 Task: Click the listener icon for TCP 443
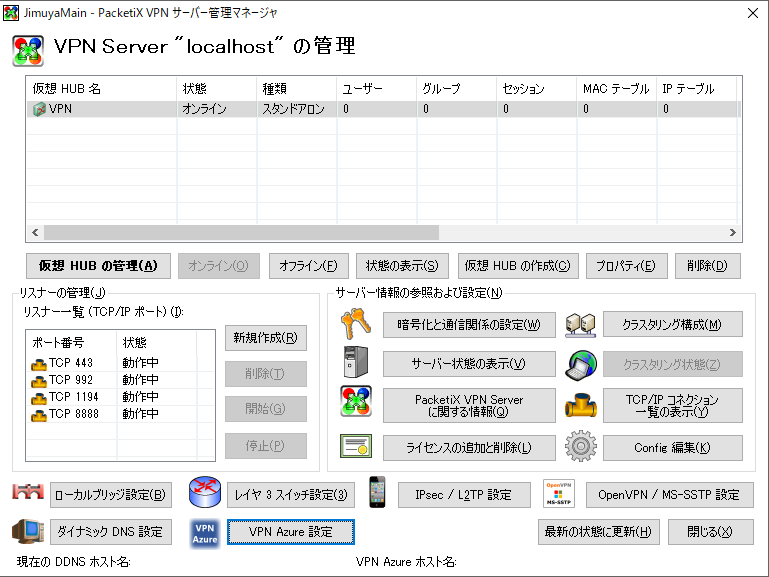[x=39, y=364]
